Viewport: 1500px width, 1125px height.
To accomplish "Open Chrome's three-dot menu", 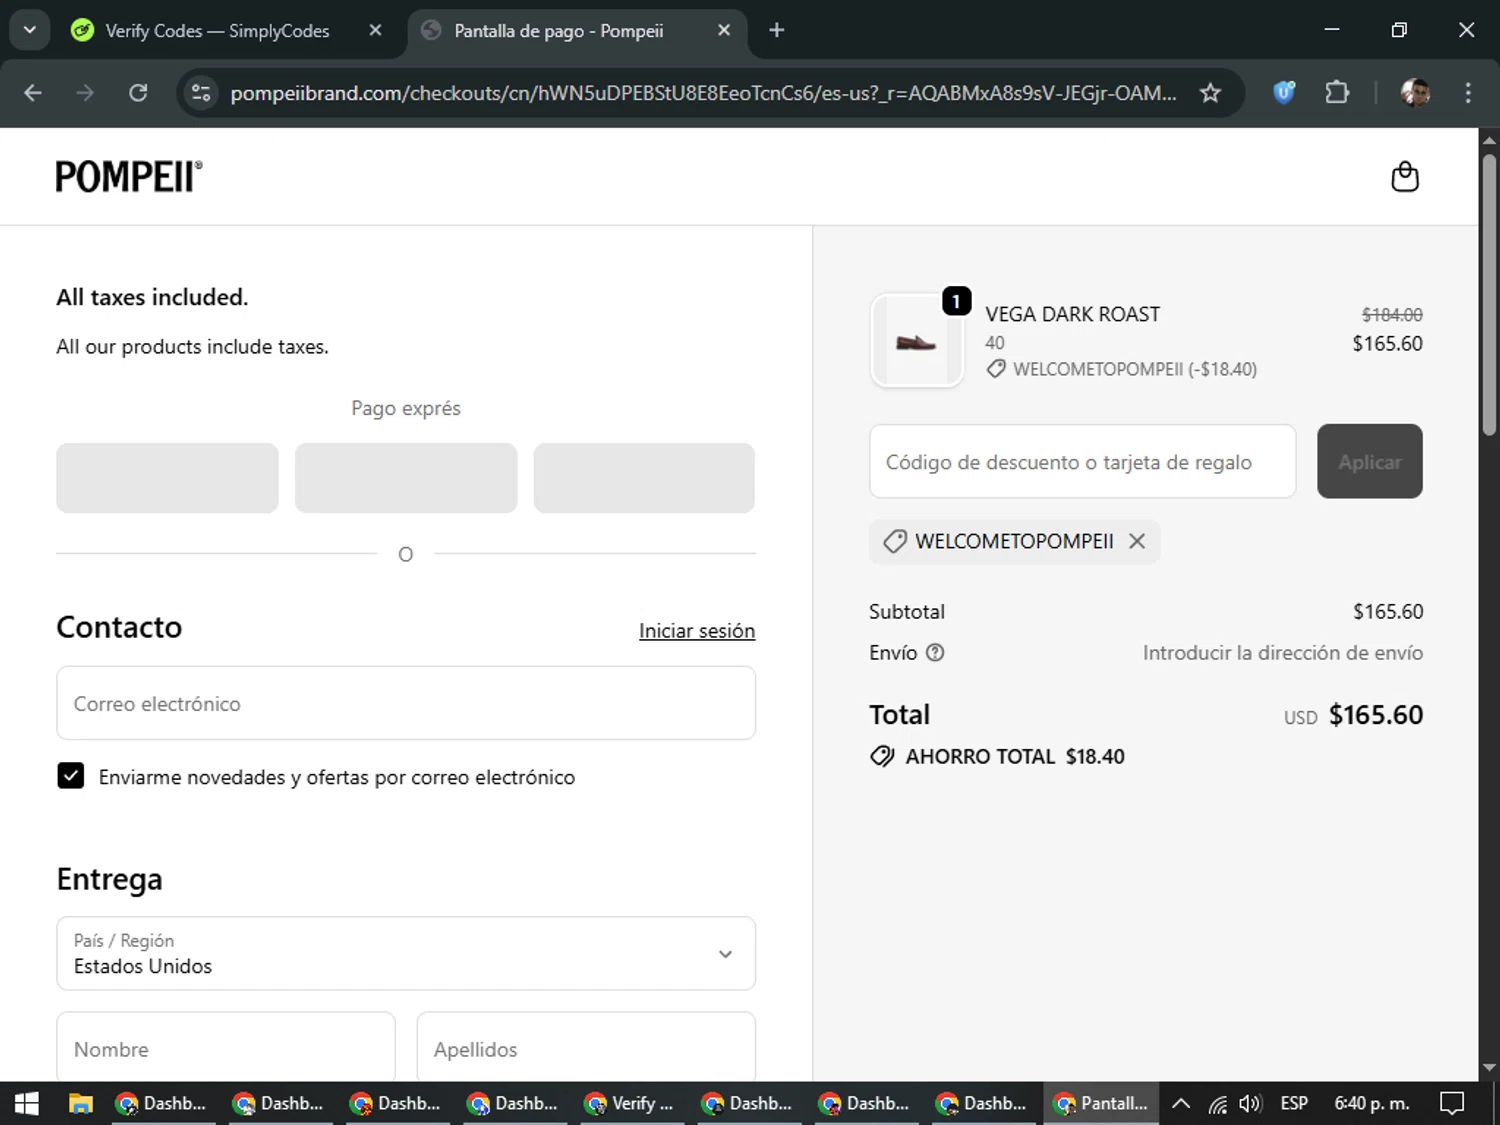I will (1468, 93).
